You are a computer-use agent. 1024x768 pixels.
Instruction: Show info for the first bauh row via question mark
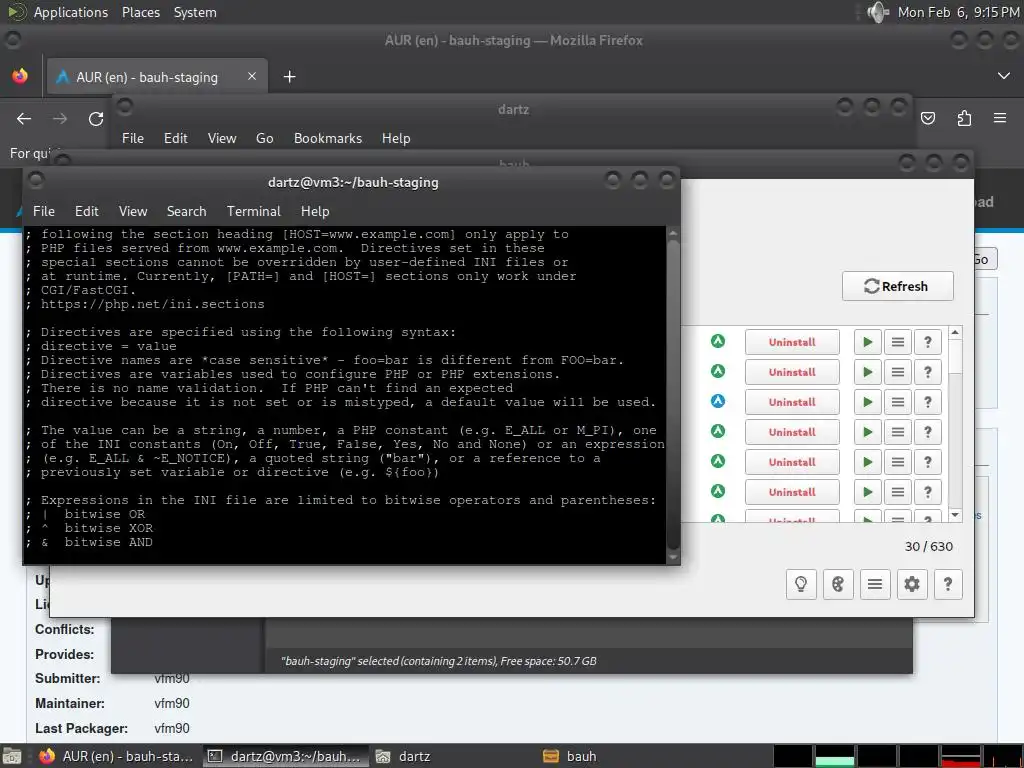[x=927, y=342]
